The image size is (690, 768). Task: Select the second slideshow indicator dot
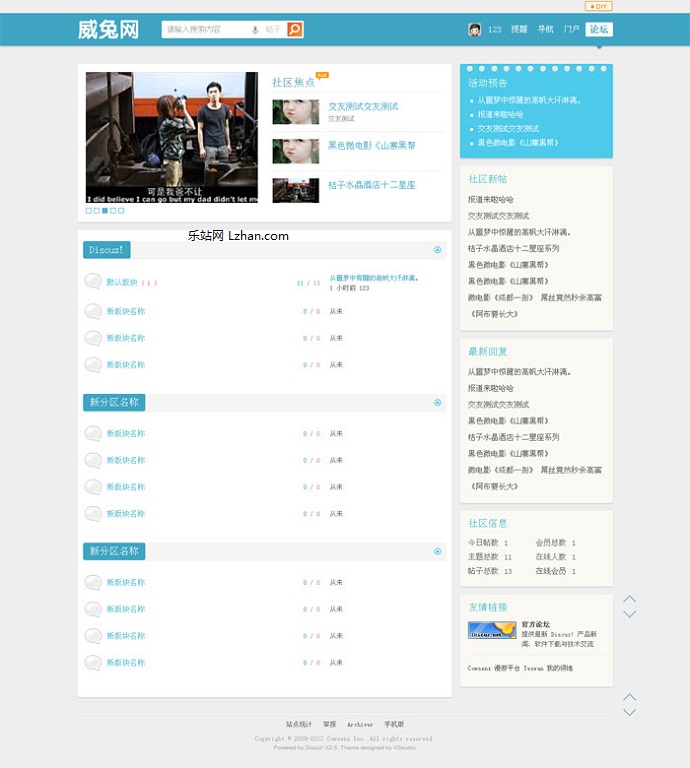coord(96,211)
